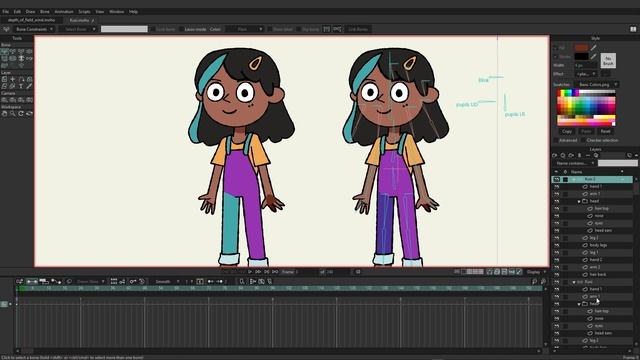The height and width of the screenshot is (360, 640).
Task: Click the timeline zoom-in magnifier icon
Action: tap(543, 281)
